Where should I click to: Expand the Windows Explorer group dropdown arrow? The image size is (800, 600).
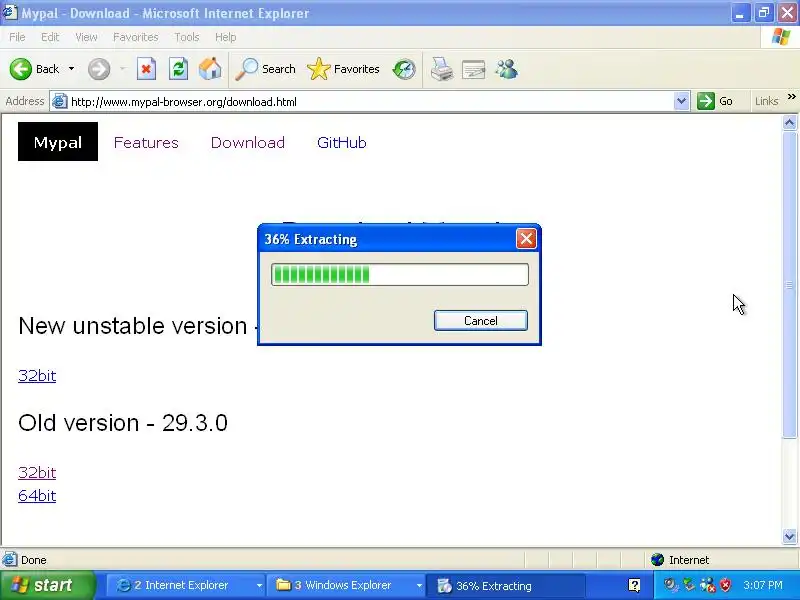click(419, 586)
